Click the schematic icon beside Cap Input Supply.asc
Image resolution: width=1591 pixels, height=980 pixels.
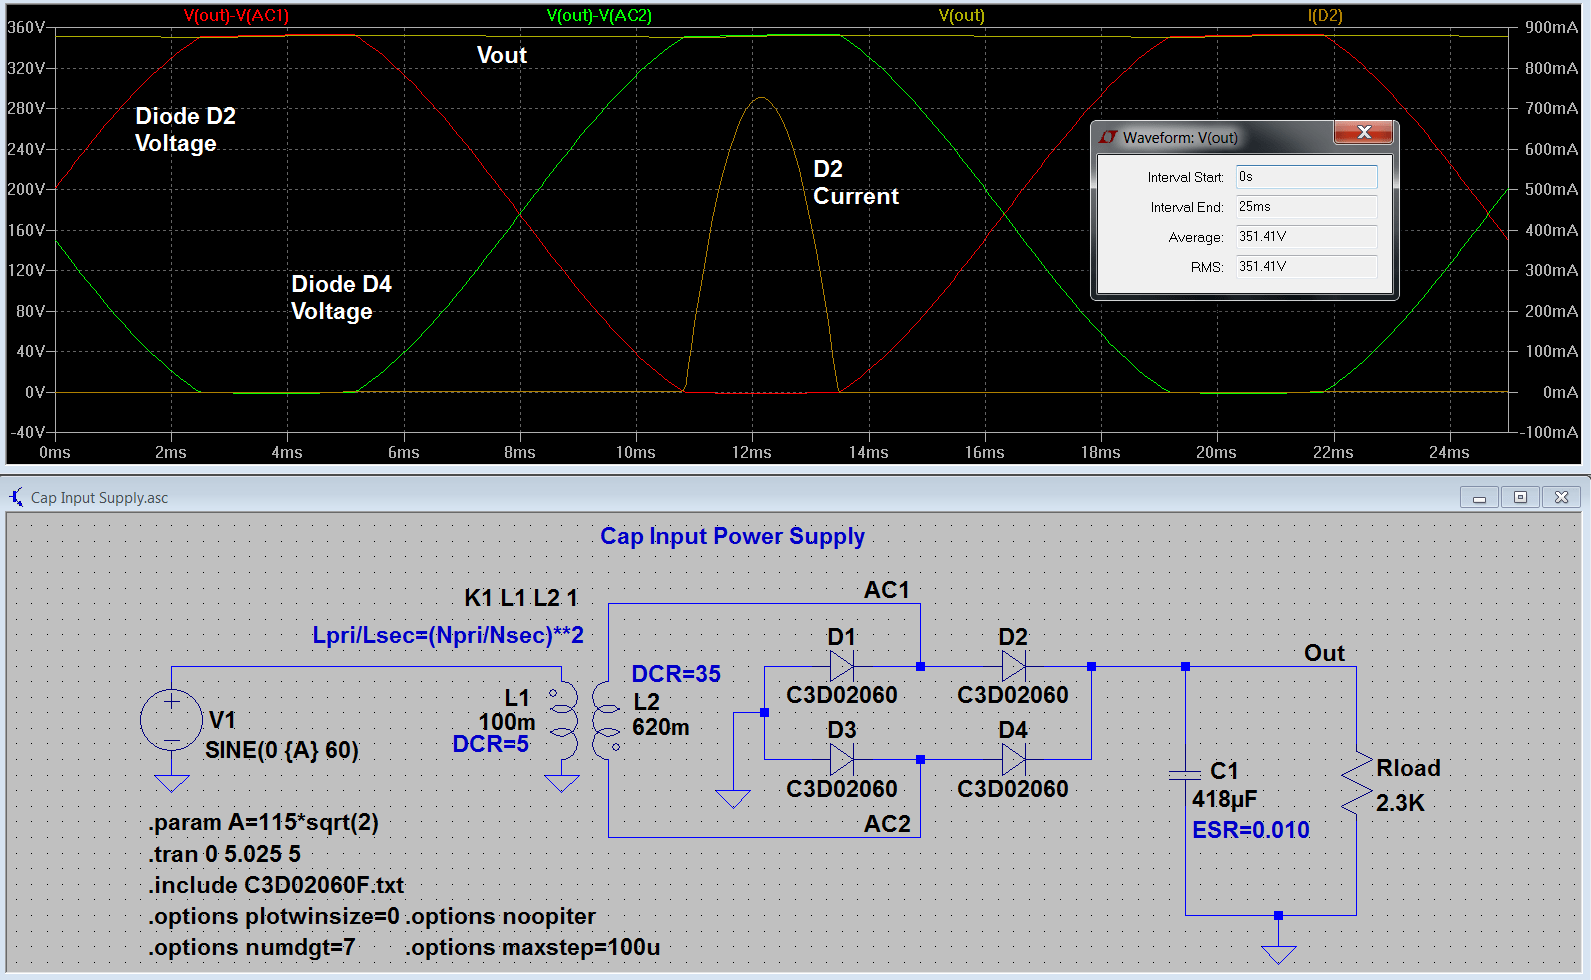click(x=16, y=497)
